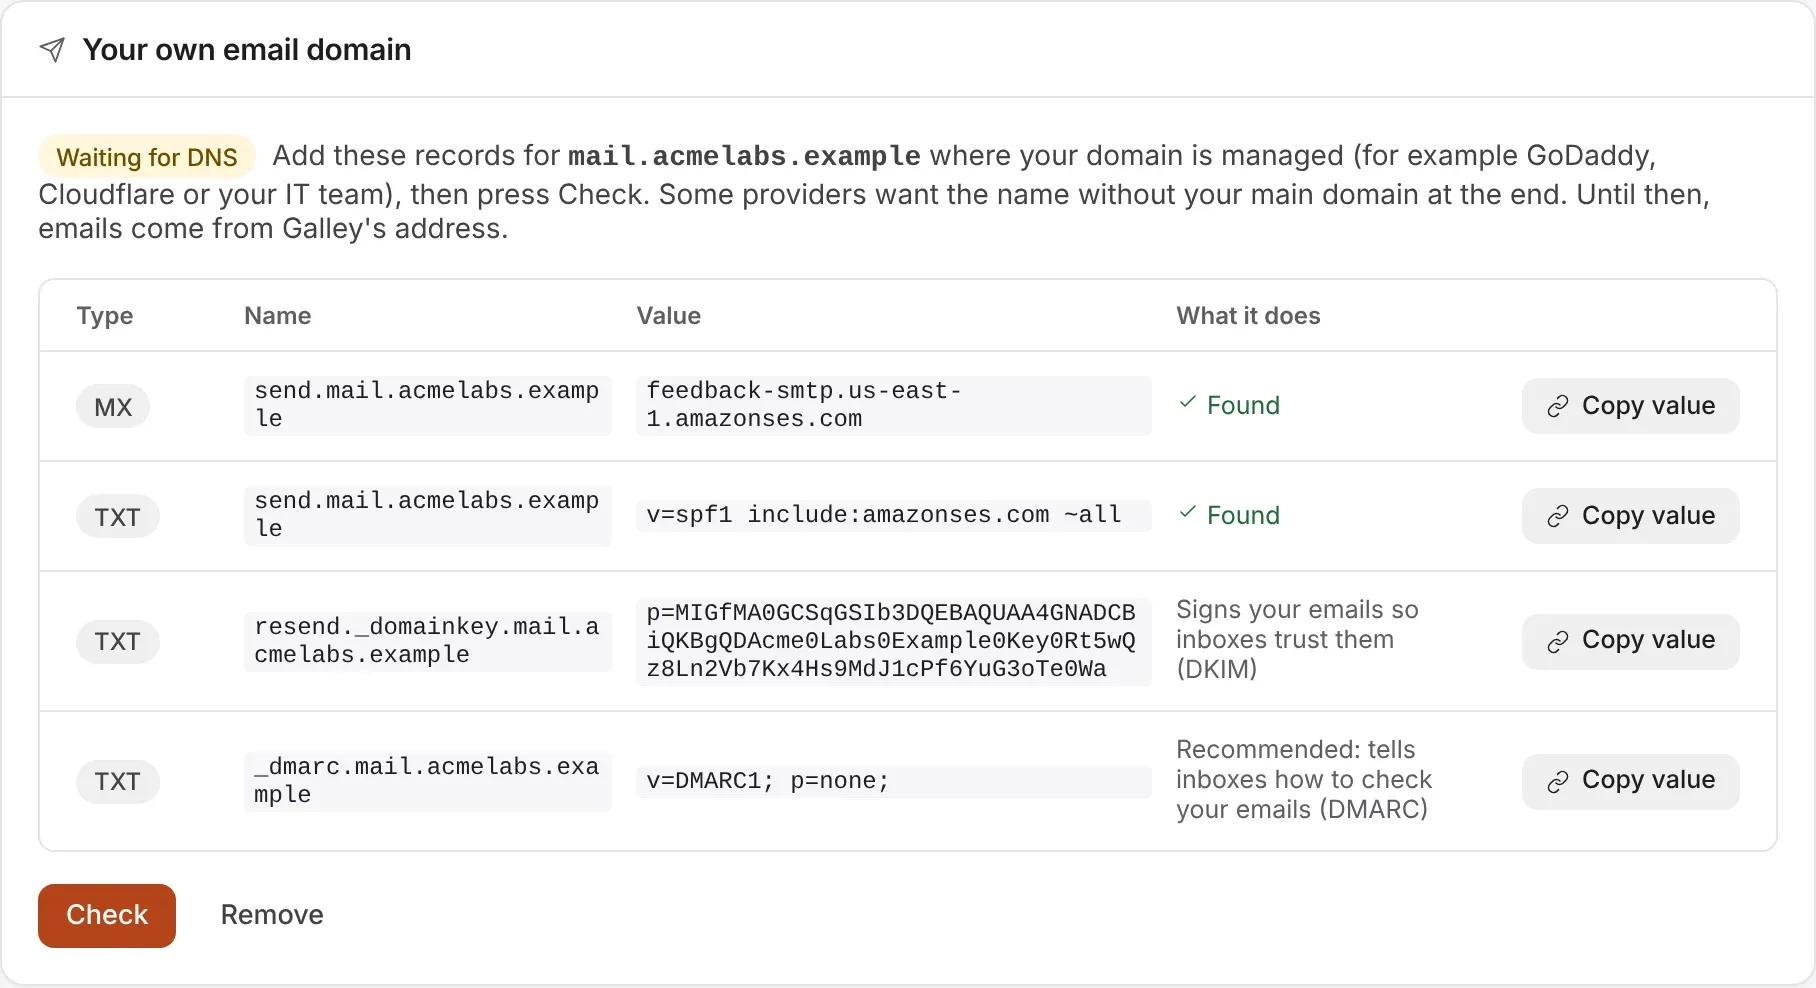Viewport: 1816px width, 988px height.
Task: Click the Check button
Action: coord(107,915)
